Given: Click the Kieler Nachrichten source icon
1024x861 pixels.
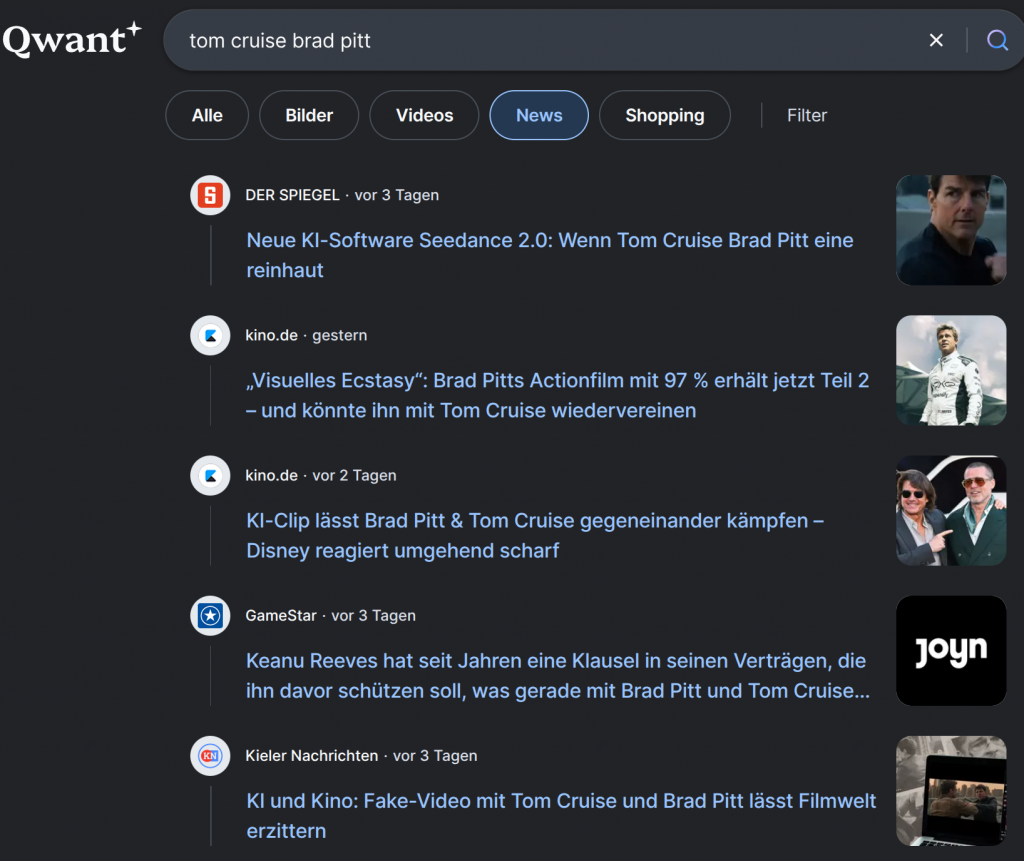Looking at the screenshot, I should point(210,755).
